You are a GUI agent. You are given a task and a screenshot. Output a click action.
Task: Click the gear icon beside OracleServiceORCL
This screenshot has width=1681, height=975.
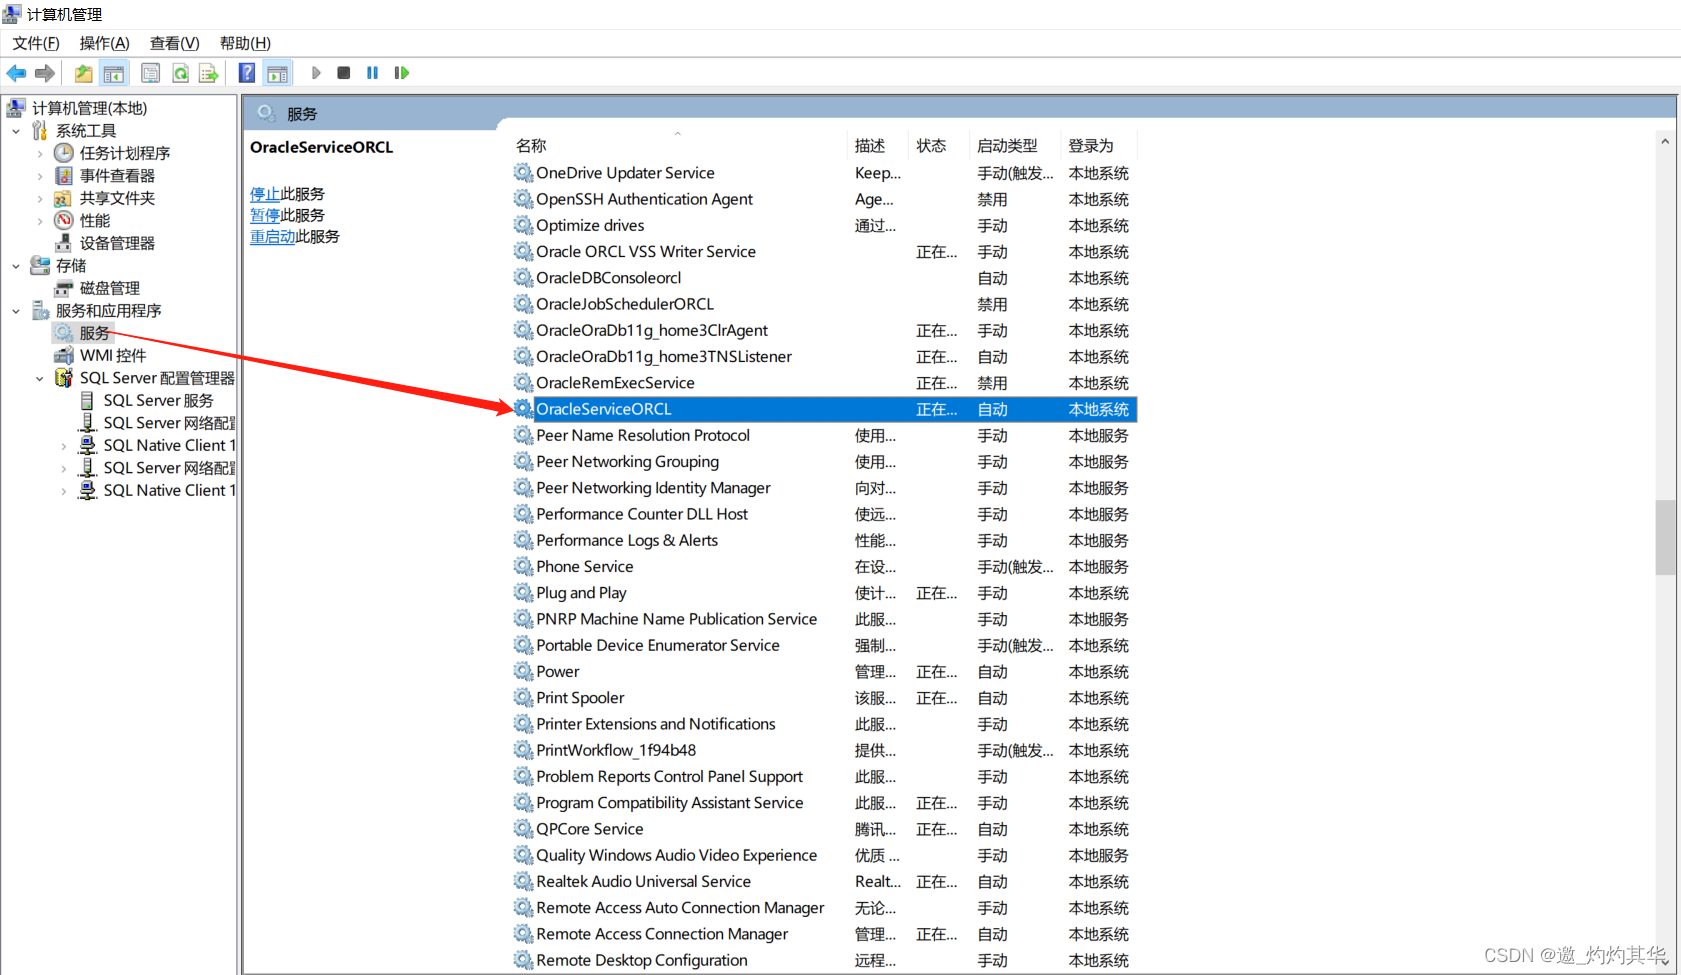coord(523,409)
